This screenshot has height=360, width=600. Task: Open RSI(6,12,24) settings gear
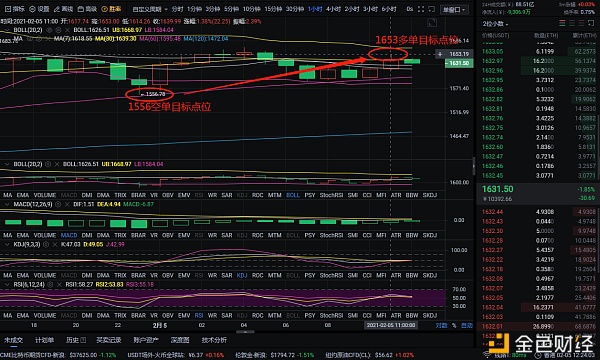click(51, 285)
